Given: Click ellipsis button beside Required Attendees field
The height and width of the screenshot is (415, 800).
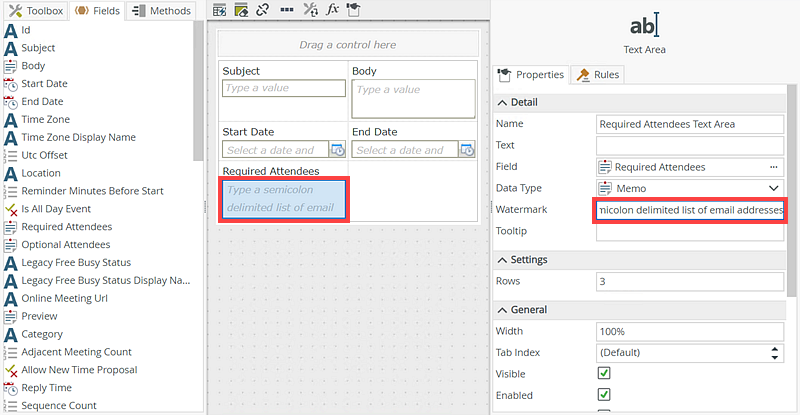Looking at the screenshot, I should (x=773, y=167).
